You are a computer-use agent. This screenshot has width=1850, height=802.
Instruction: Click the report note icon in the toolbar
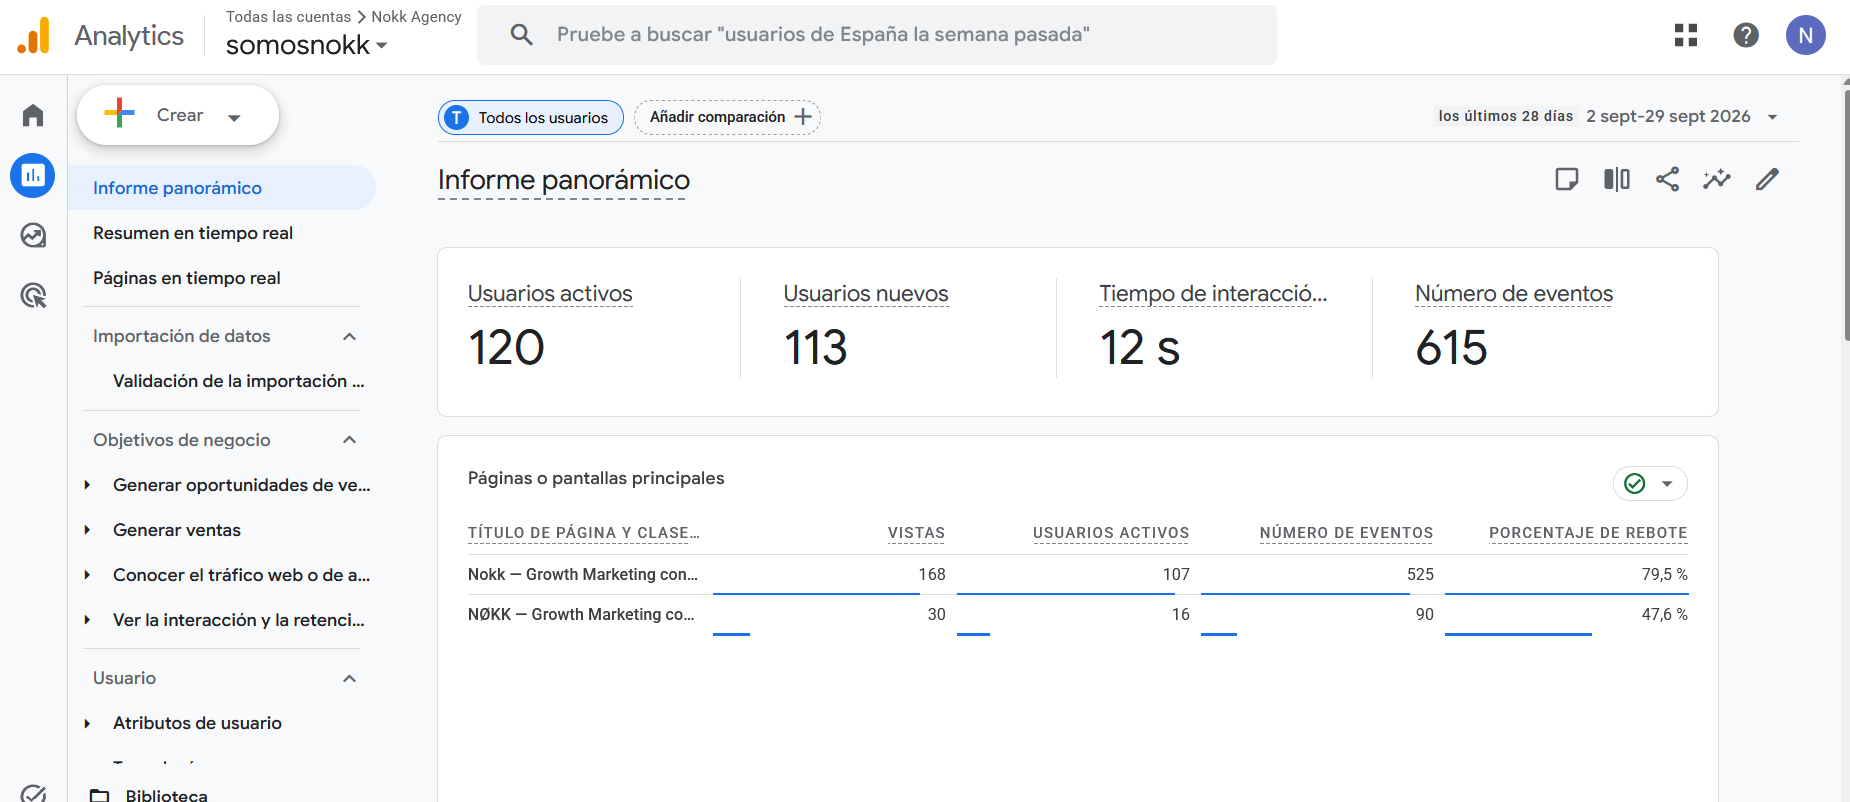(1567, 179)
